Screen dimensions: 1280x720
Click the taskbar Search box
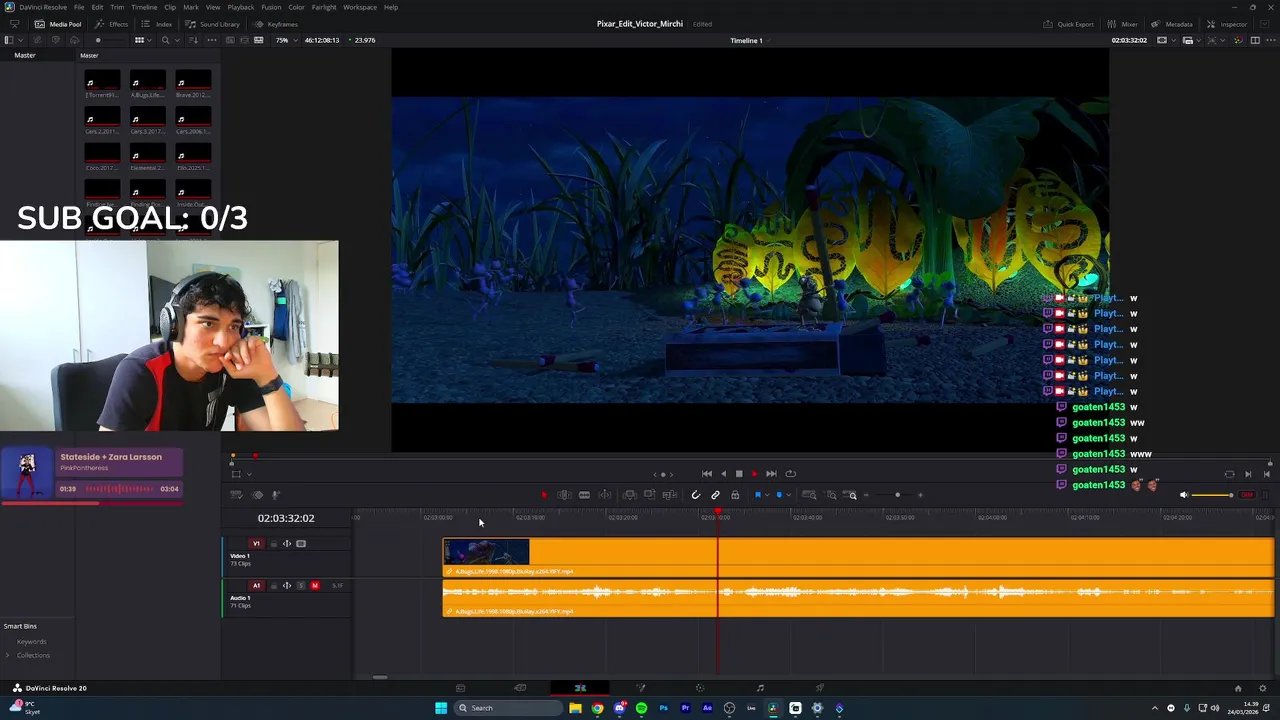click(x=508, y=708)
